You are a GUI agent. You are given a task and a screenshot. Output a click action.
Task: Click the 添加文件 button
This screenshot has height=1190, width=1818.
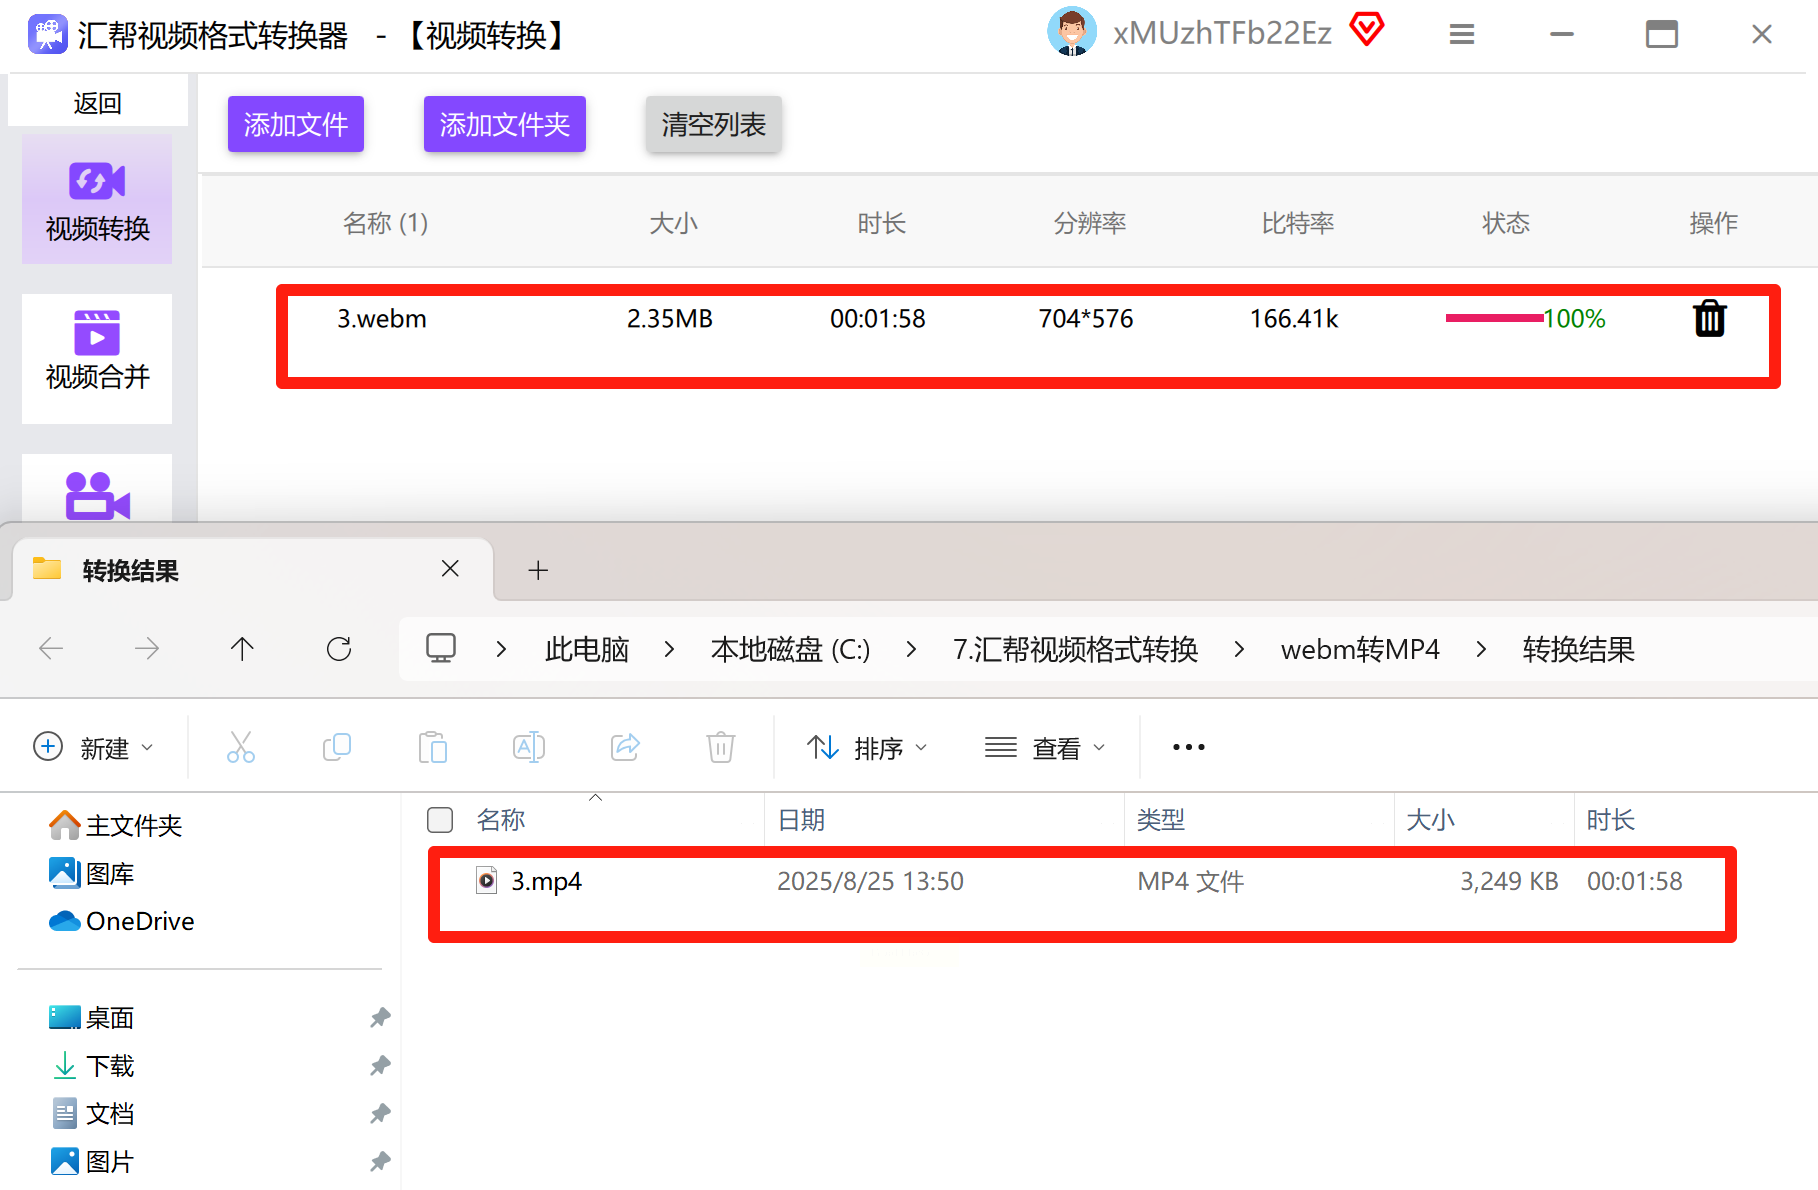pos(296,124)
